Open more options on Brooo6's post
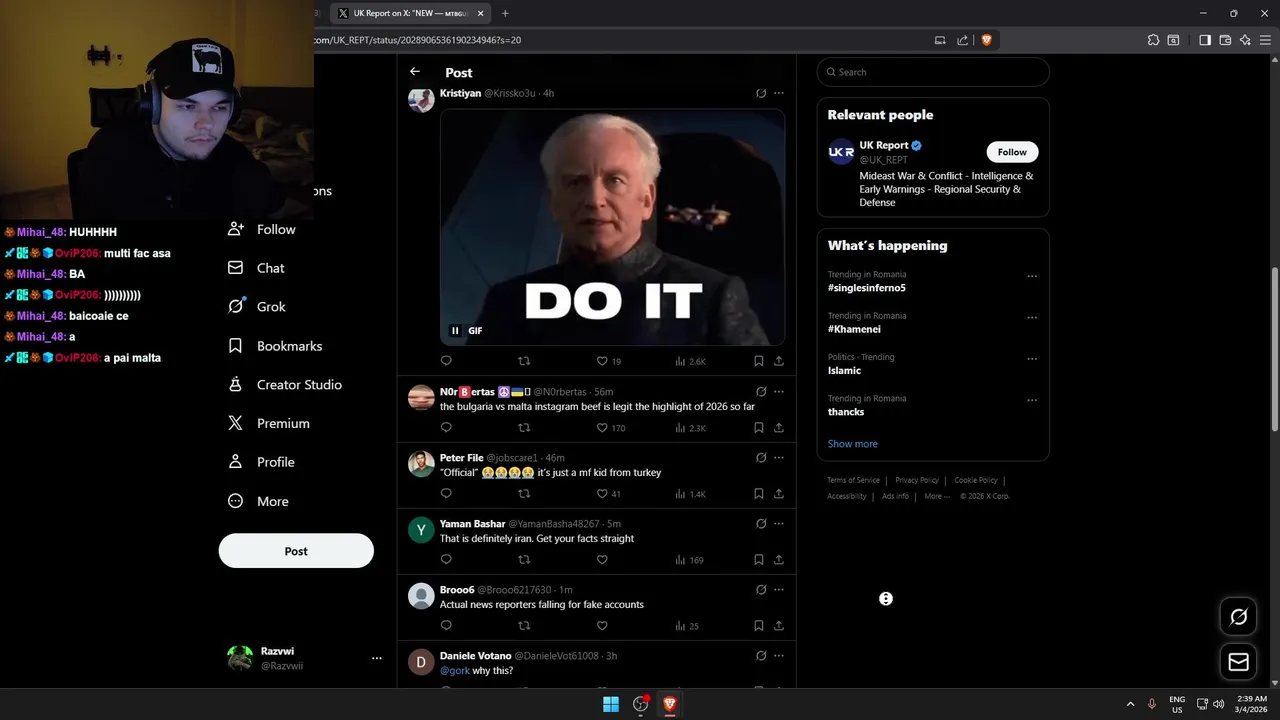The image size is (1280, 720). click(x=779, y=590)
